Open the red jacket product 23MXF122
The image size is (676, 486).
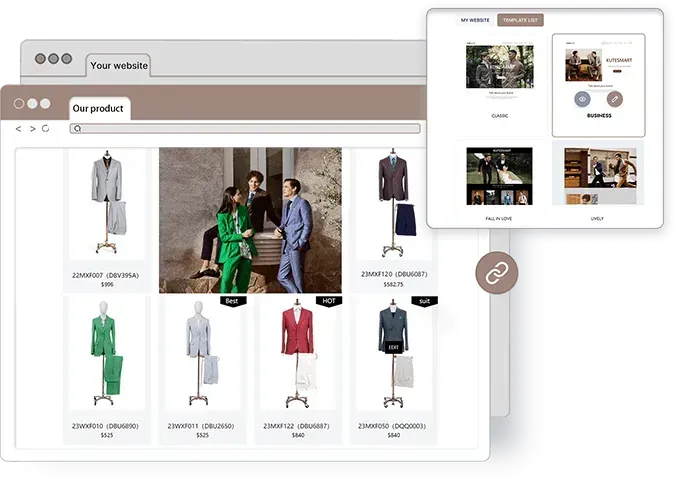pyautogui.click(x=298, y=370)
